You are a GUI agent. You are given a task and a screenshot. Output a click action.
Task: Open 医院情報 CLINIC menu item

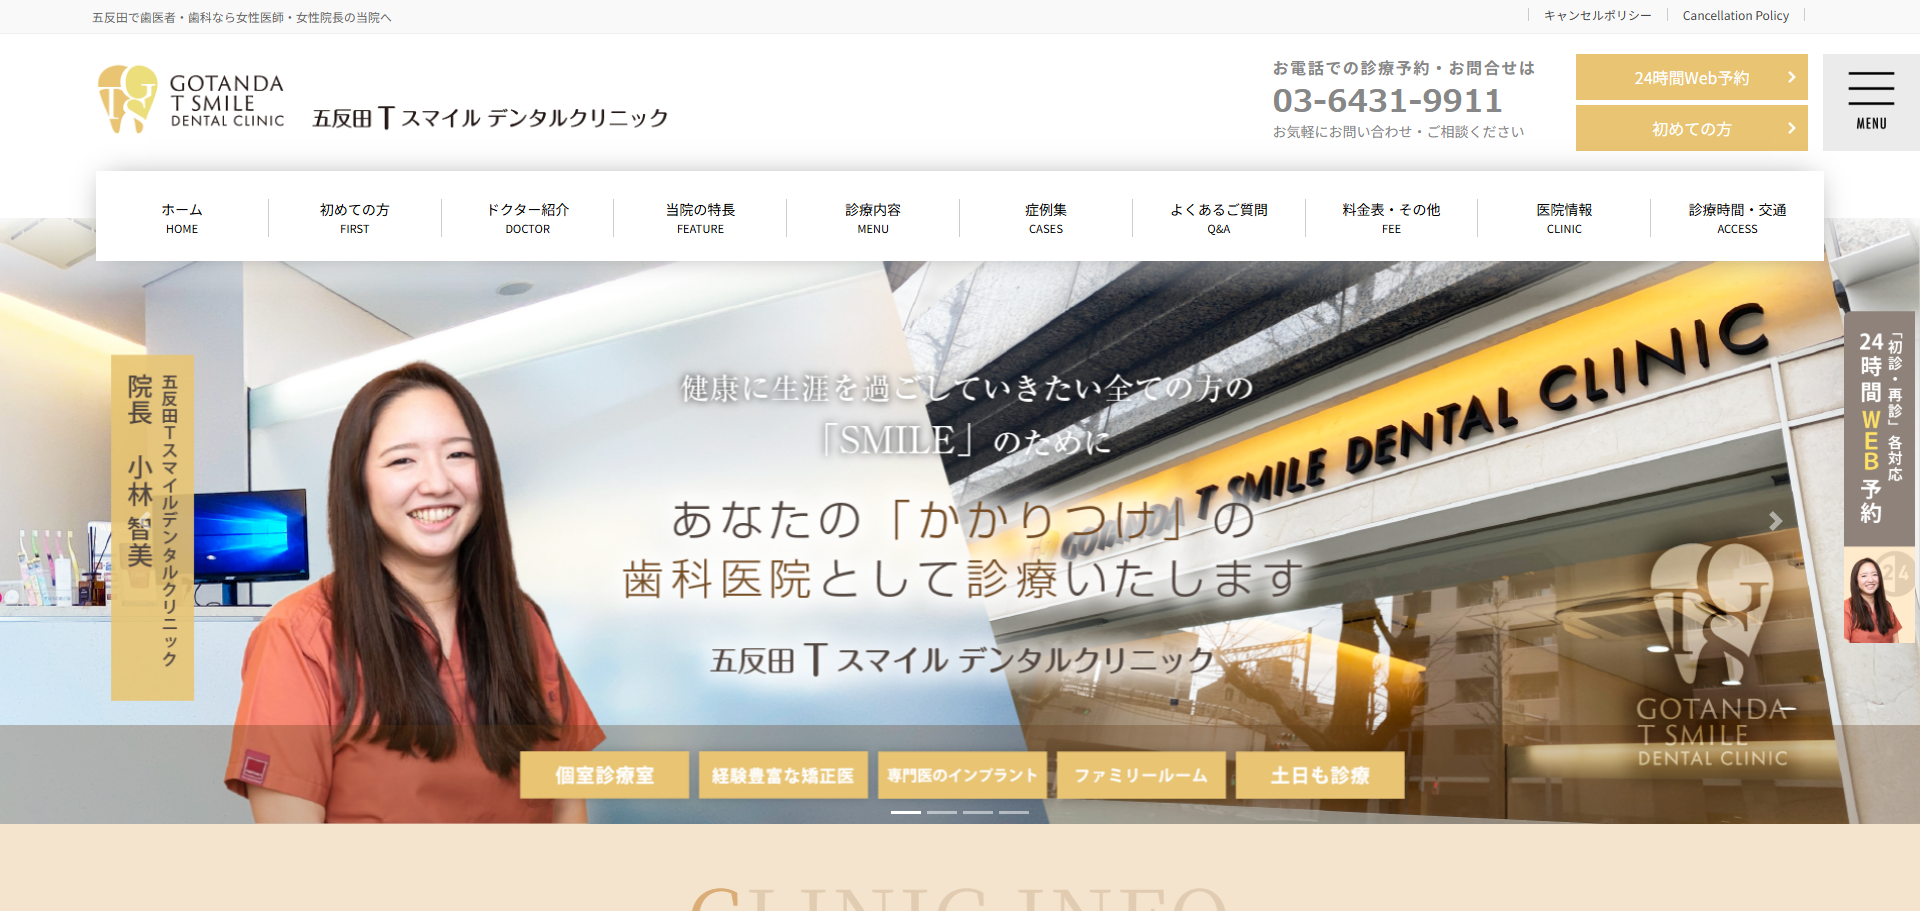pos(1564,218)
